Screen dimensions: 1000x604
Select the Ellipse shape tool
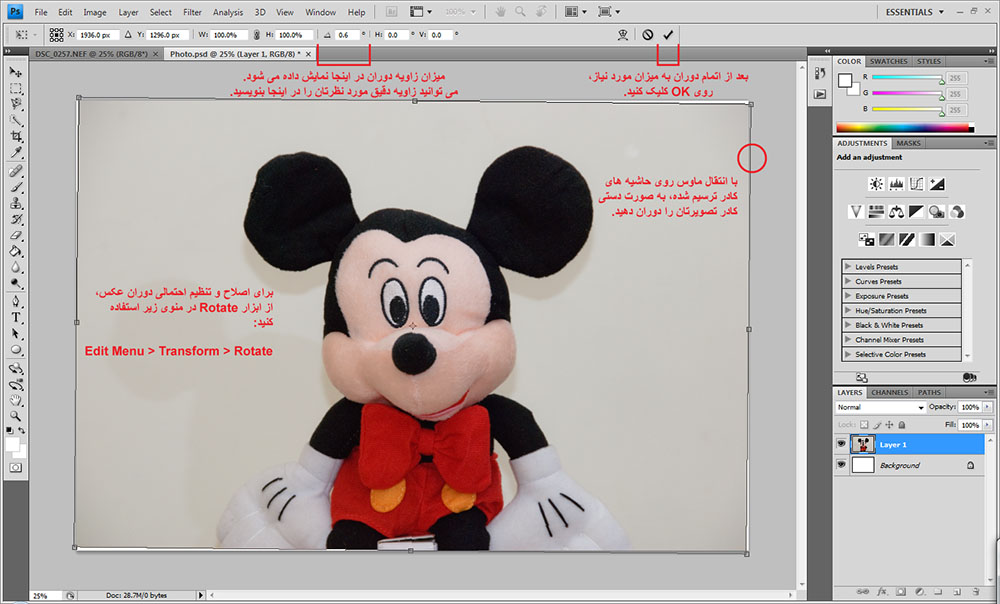tap(15, 350)
